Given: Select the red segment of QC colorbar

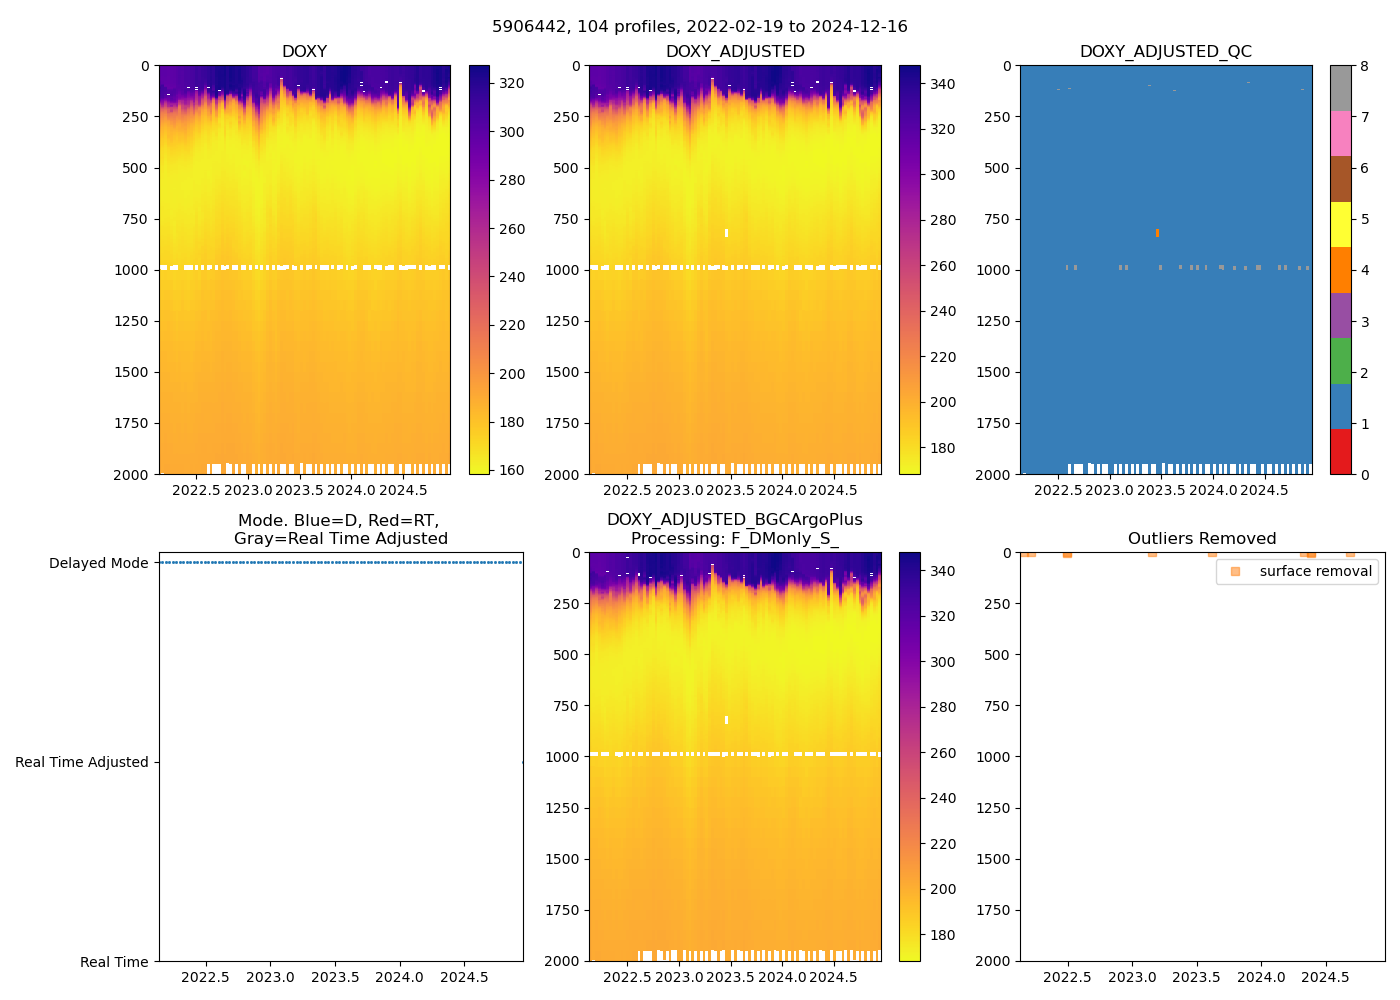Looking at the screenshot, I should click(1341, 451).
